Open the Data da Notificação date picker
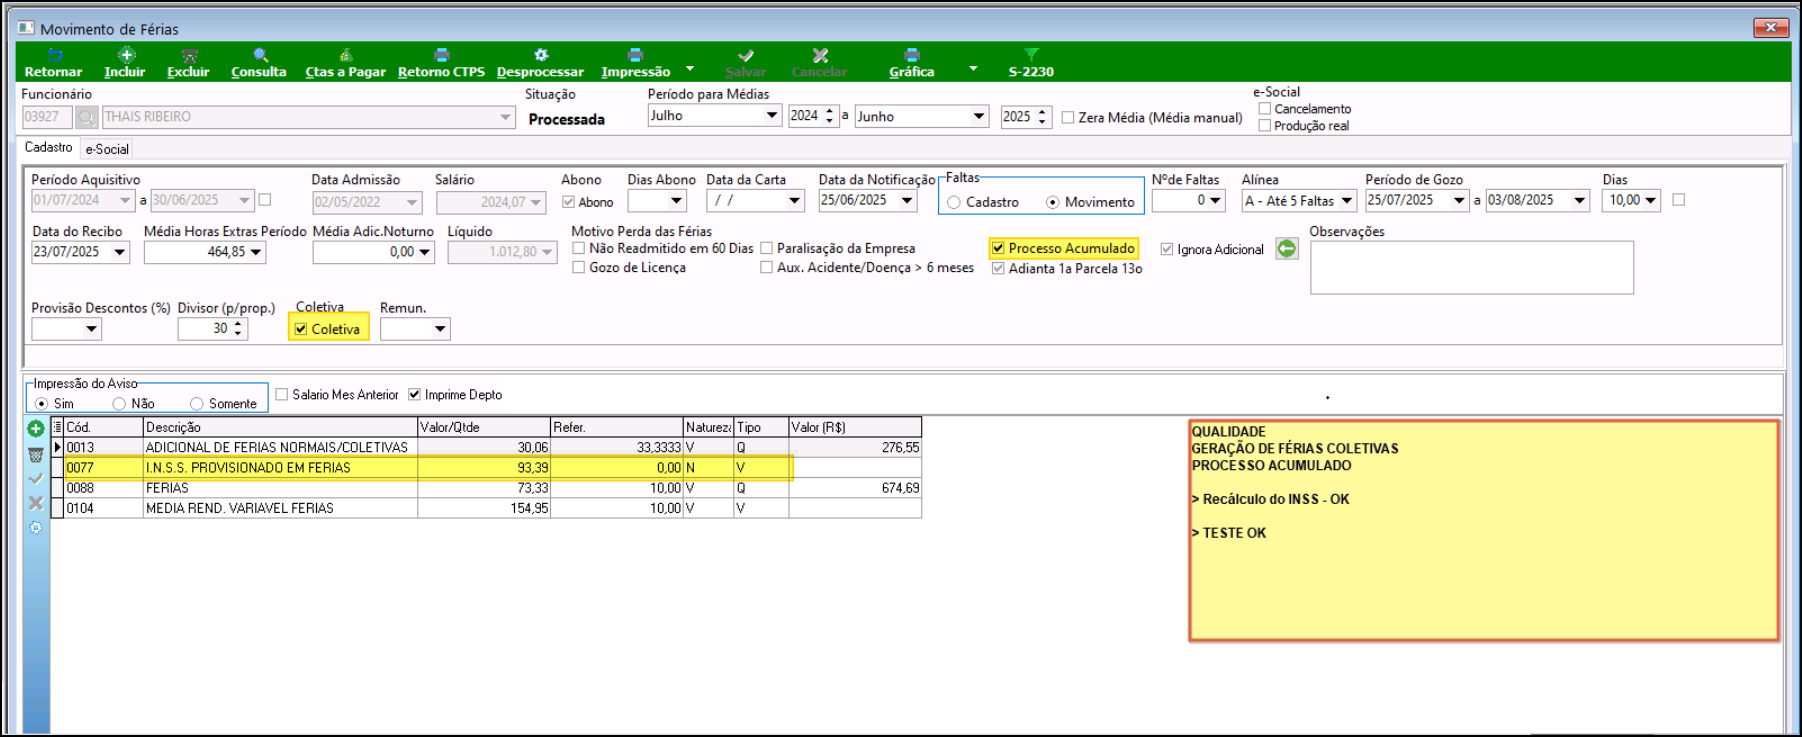This screenshot has height=737, width=1802. coord(907,201)
